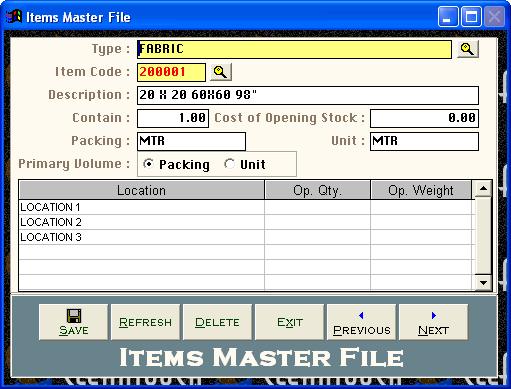Click the Location column header
Image resolution: width=511 pixels, height=389 pixels.
coord(142,190)
